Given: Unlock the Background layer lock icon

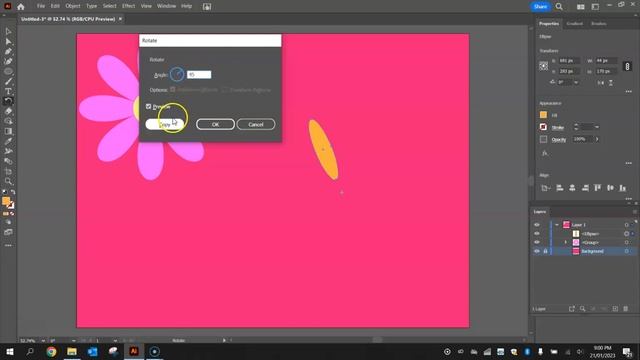Looking at the screenshot, I should pos(545,251).
